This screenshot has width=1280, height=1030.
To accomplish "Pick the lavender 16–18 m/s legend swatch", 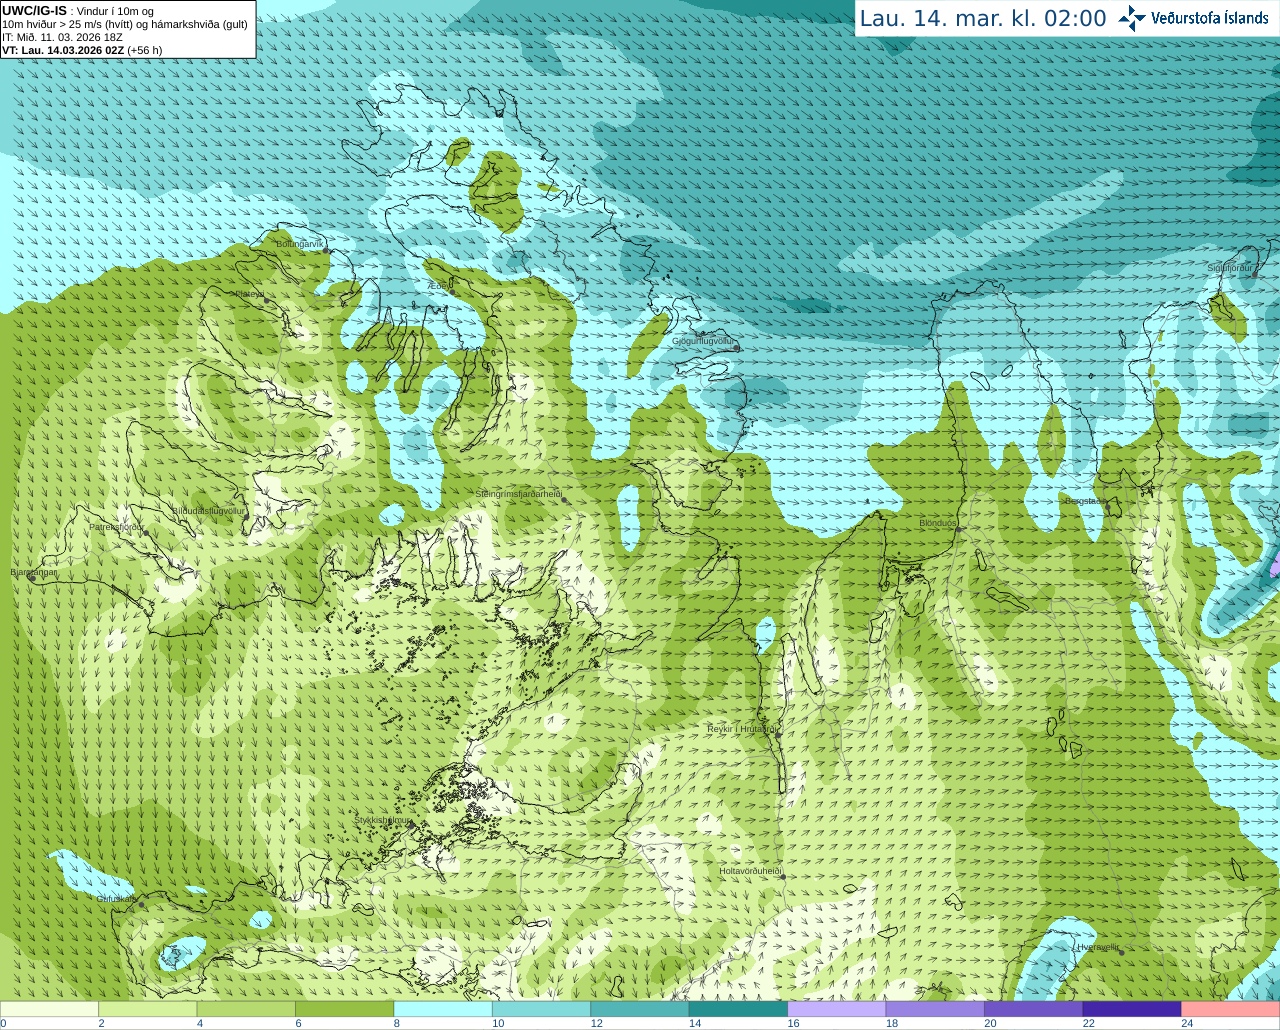I will tap(837, 1009).
